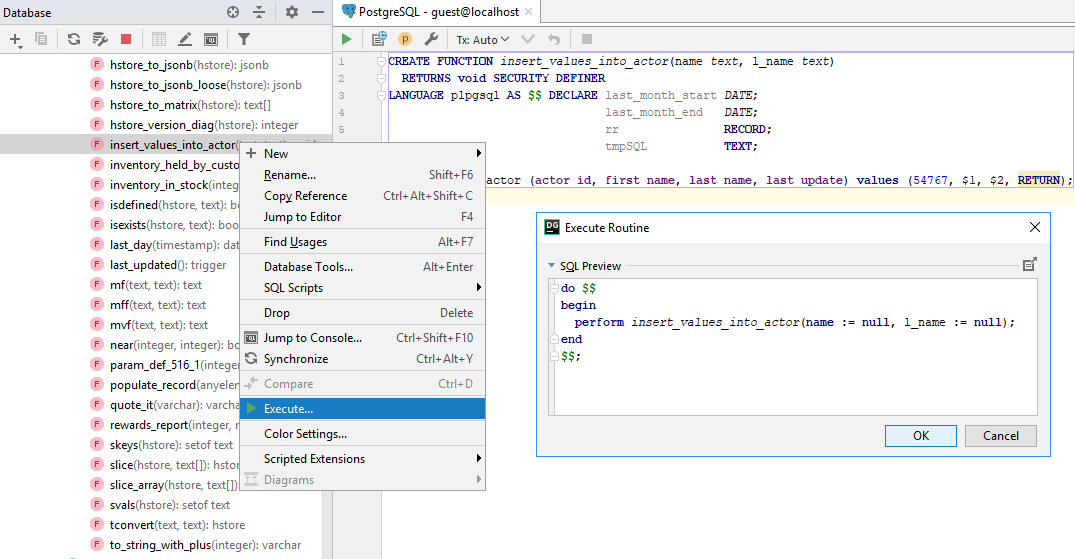Click the rollback arrow icon
The image size is (1075, 559).
tap(554, 39)
